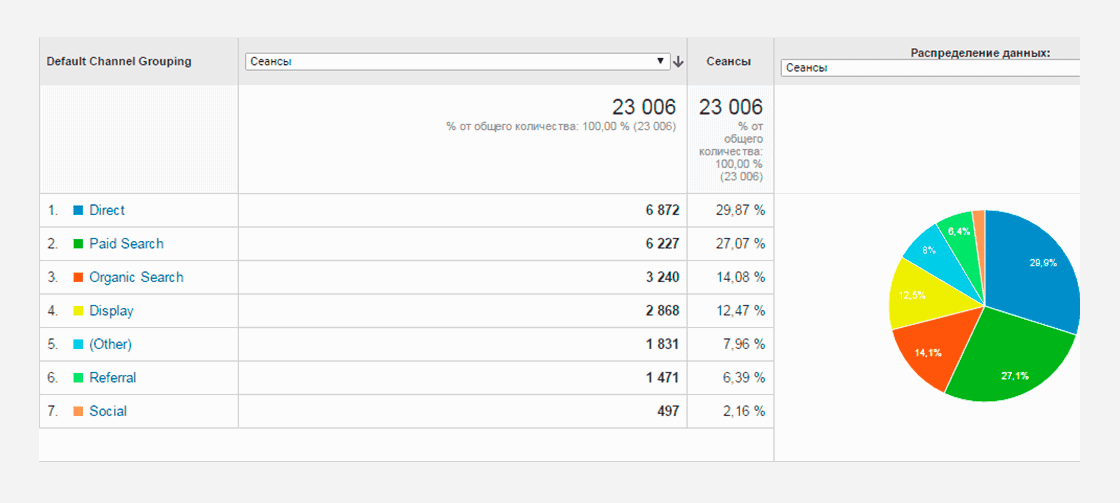The height and width of the screenshot is (503, 1120).
Task: Open the Сеансы metric dropdown in table
Action: pos(457,61)
